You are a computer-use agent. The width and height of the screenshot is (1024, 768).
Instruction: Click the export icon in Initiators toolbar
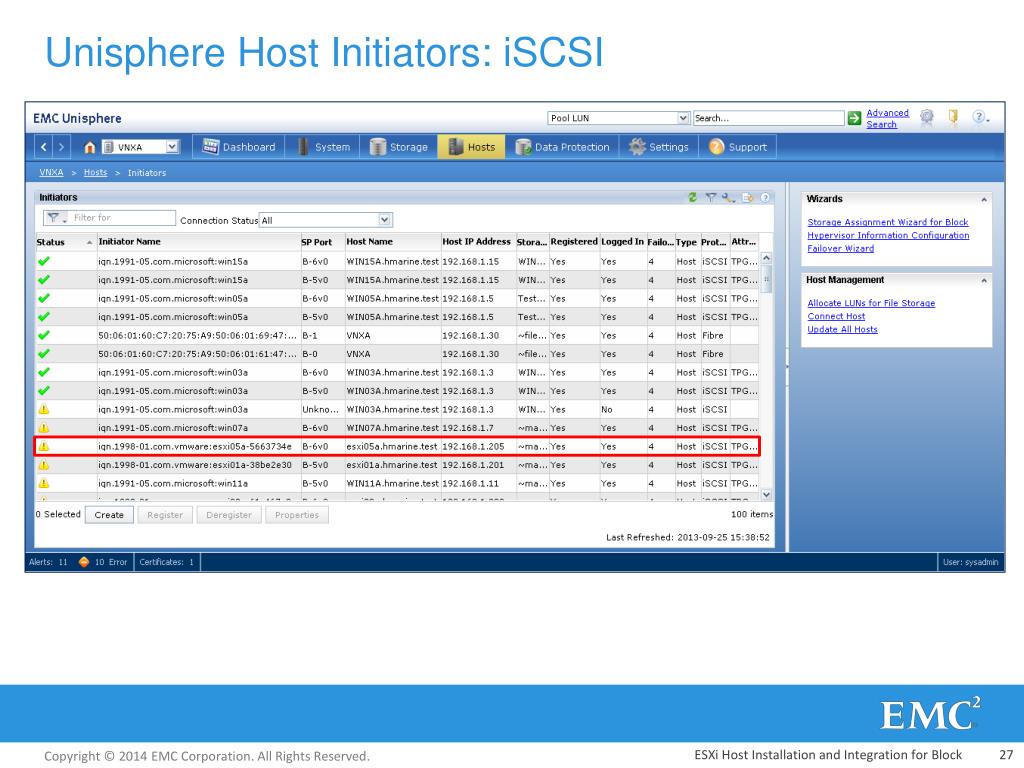747,197
